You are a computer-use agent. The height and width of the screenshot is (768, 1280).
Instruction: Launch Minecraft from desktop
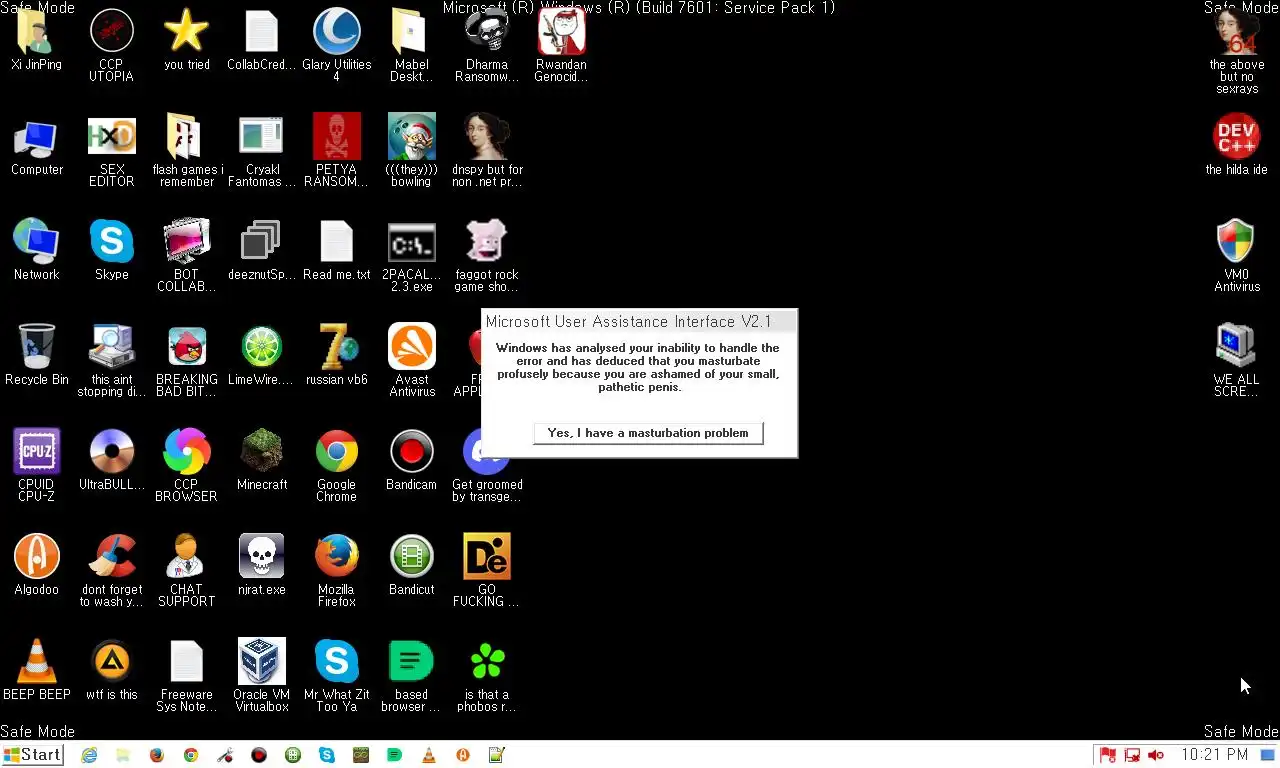[x=262, y=459]
